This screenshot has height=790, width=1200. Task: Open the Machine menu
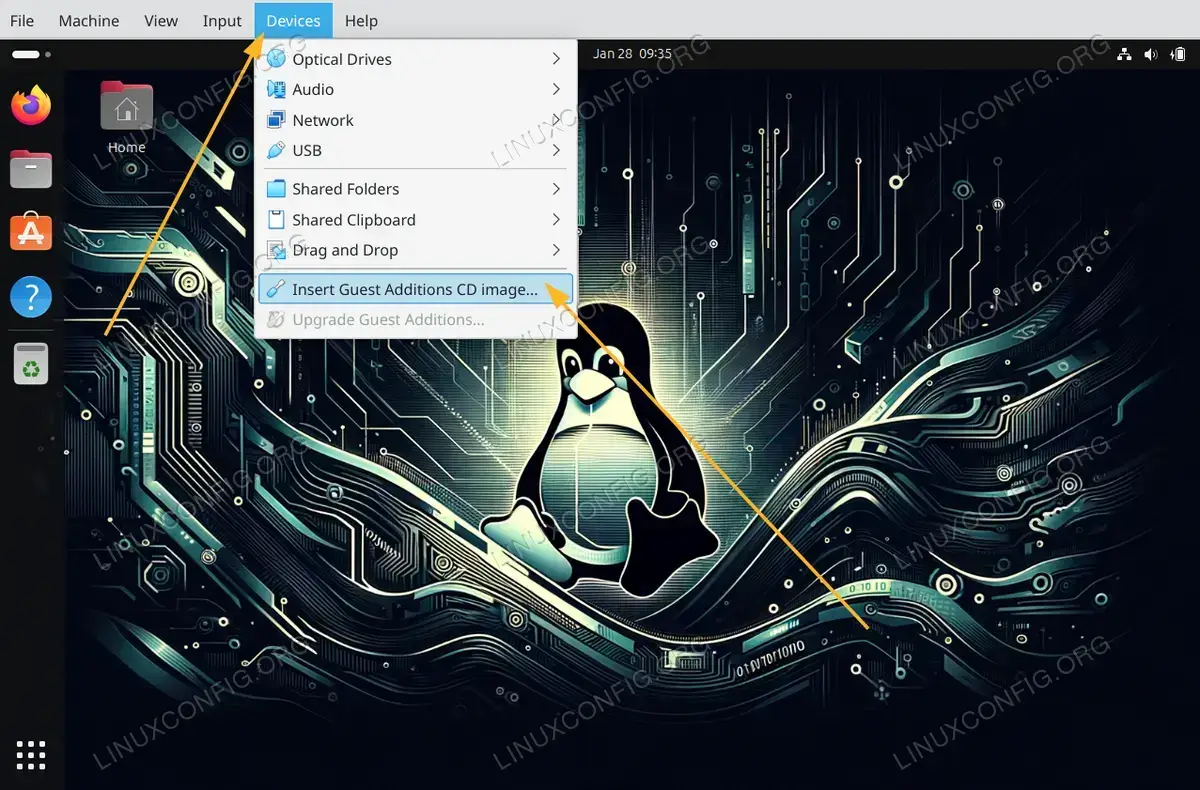click(89, 21)
